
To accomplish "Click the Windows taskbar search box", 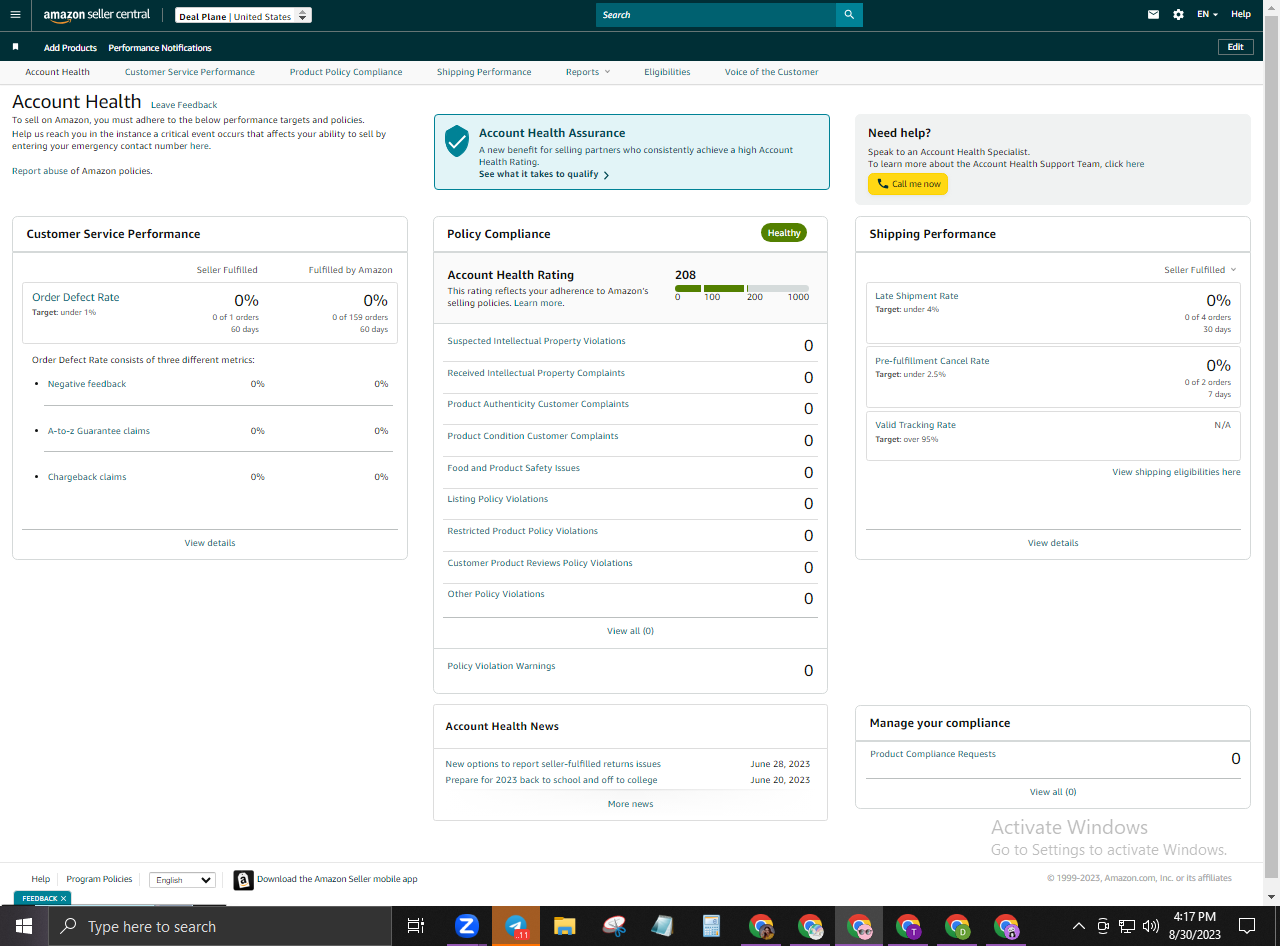I will pos(219,926).
